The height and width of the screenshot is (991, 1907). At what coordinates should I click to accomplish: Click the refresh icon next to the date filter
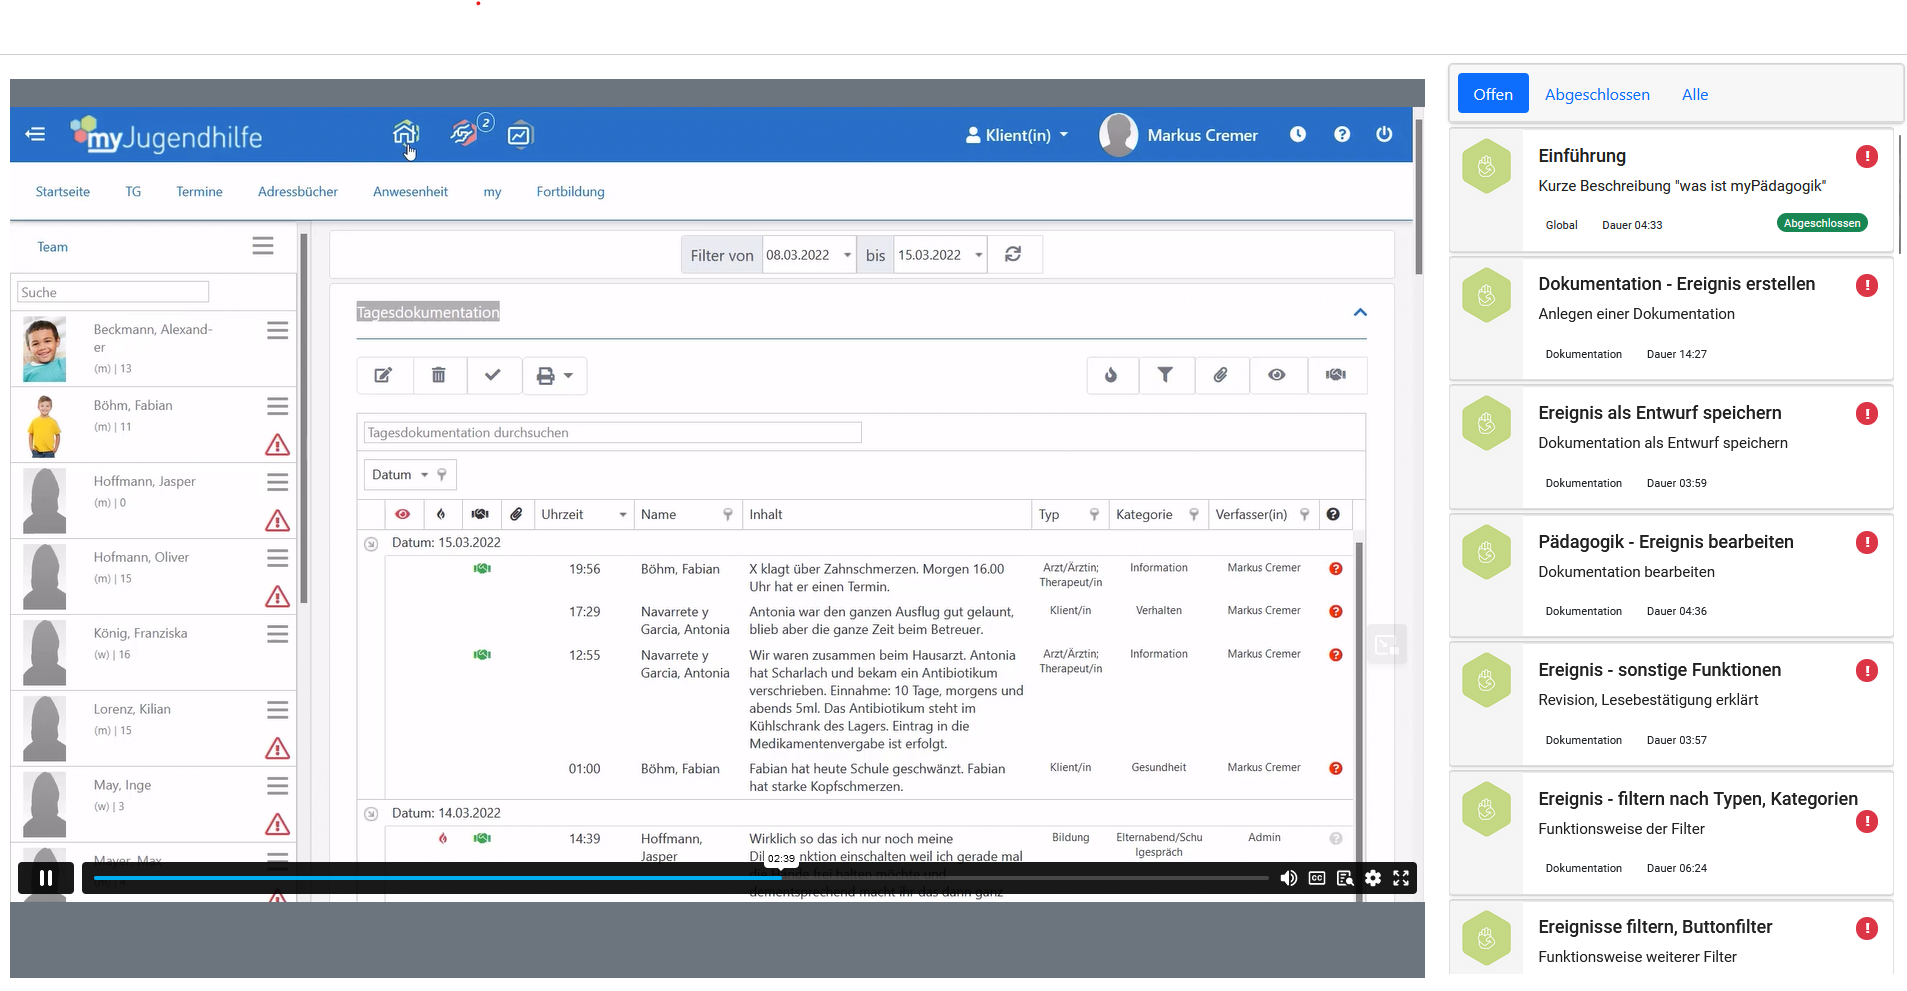click(x=1013, y=255)
